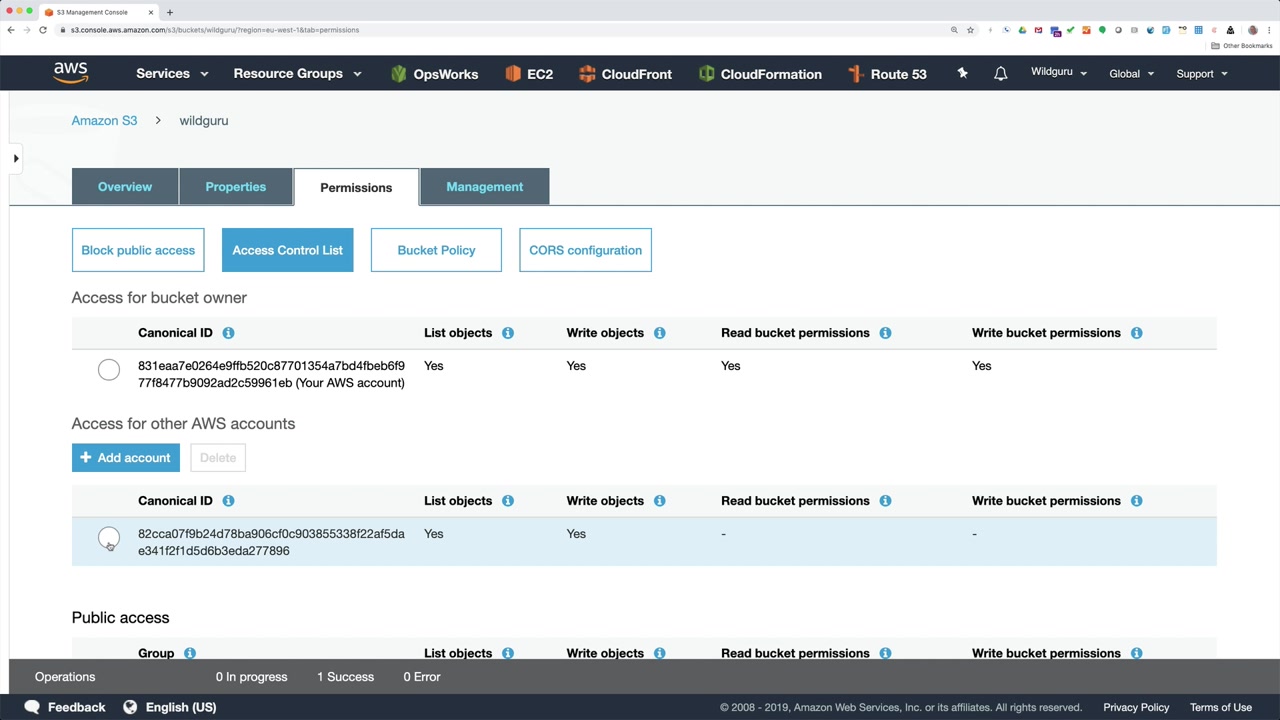Open the CloudFormation shortcut icon
1280x720 pixels.
pyautogui.click(x=706, y=74)
